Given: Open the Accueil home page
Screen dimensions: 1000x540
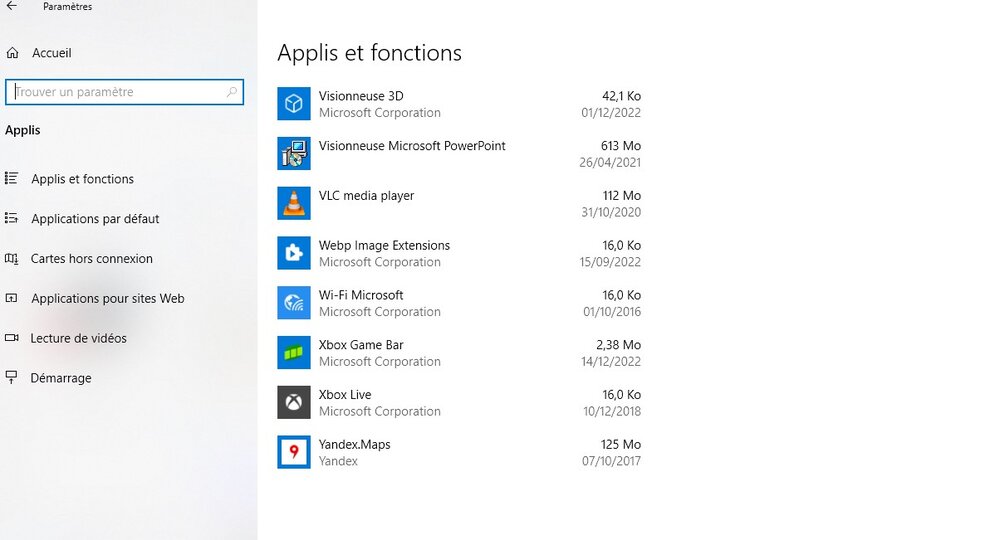Looking at the screenshot, I should click(51, 53).
